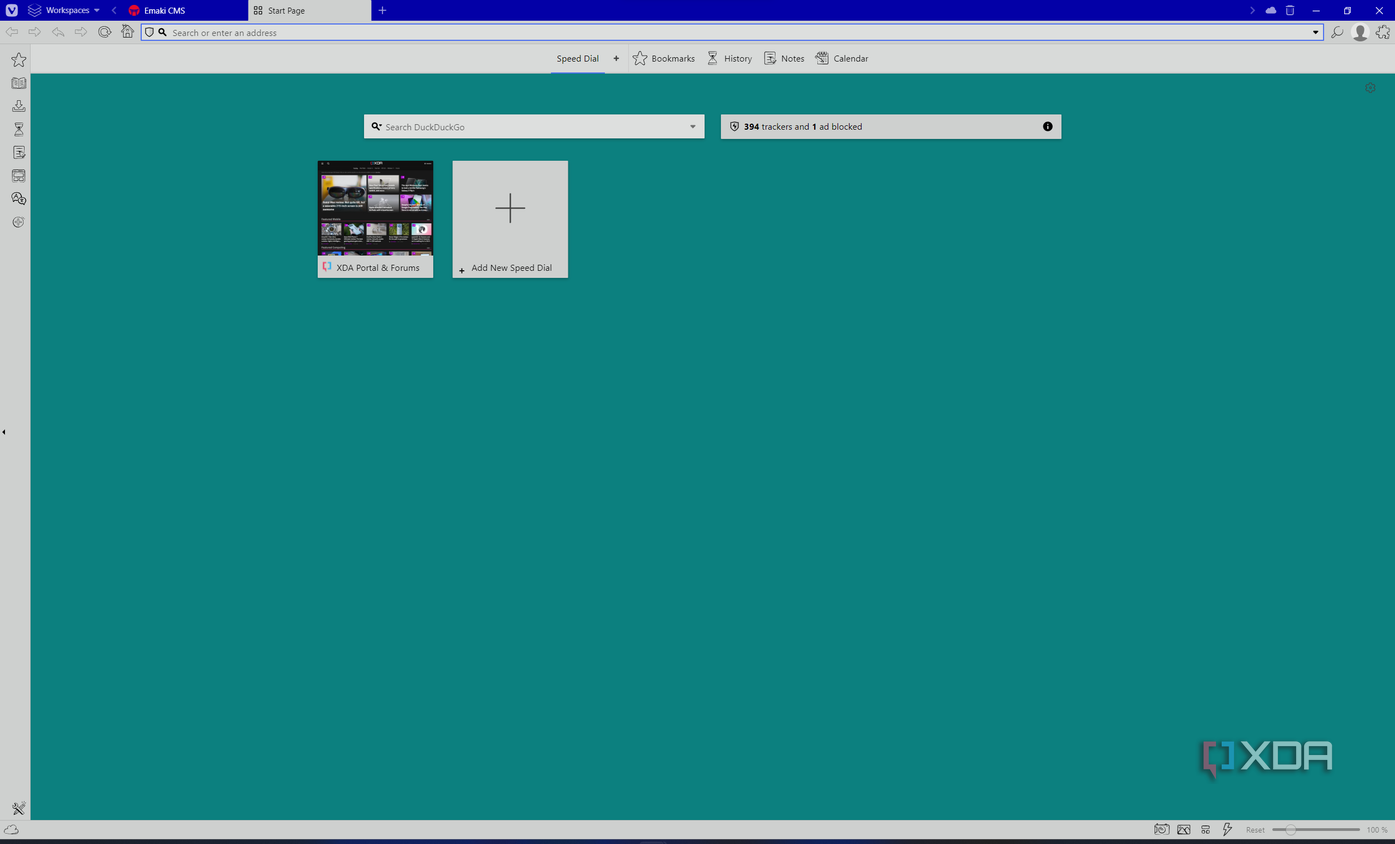
Task: Click Add New Speed Dial tile
Action: click(510, 219)
